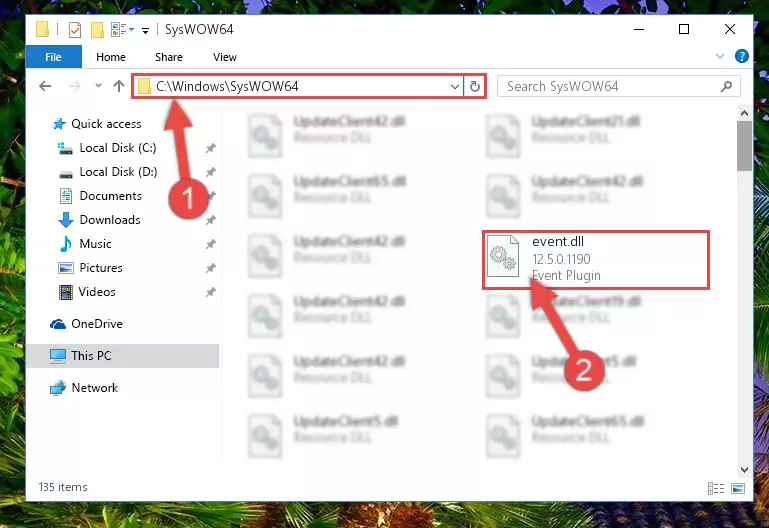Switch to the Home ribbon tab
This screenshot has height=528, width=769.
111,57
